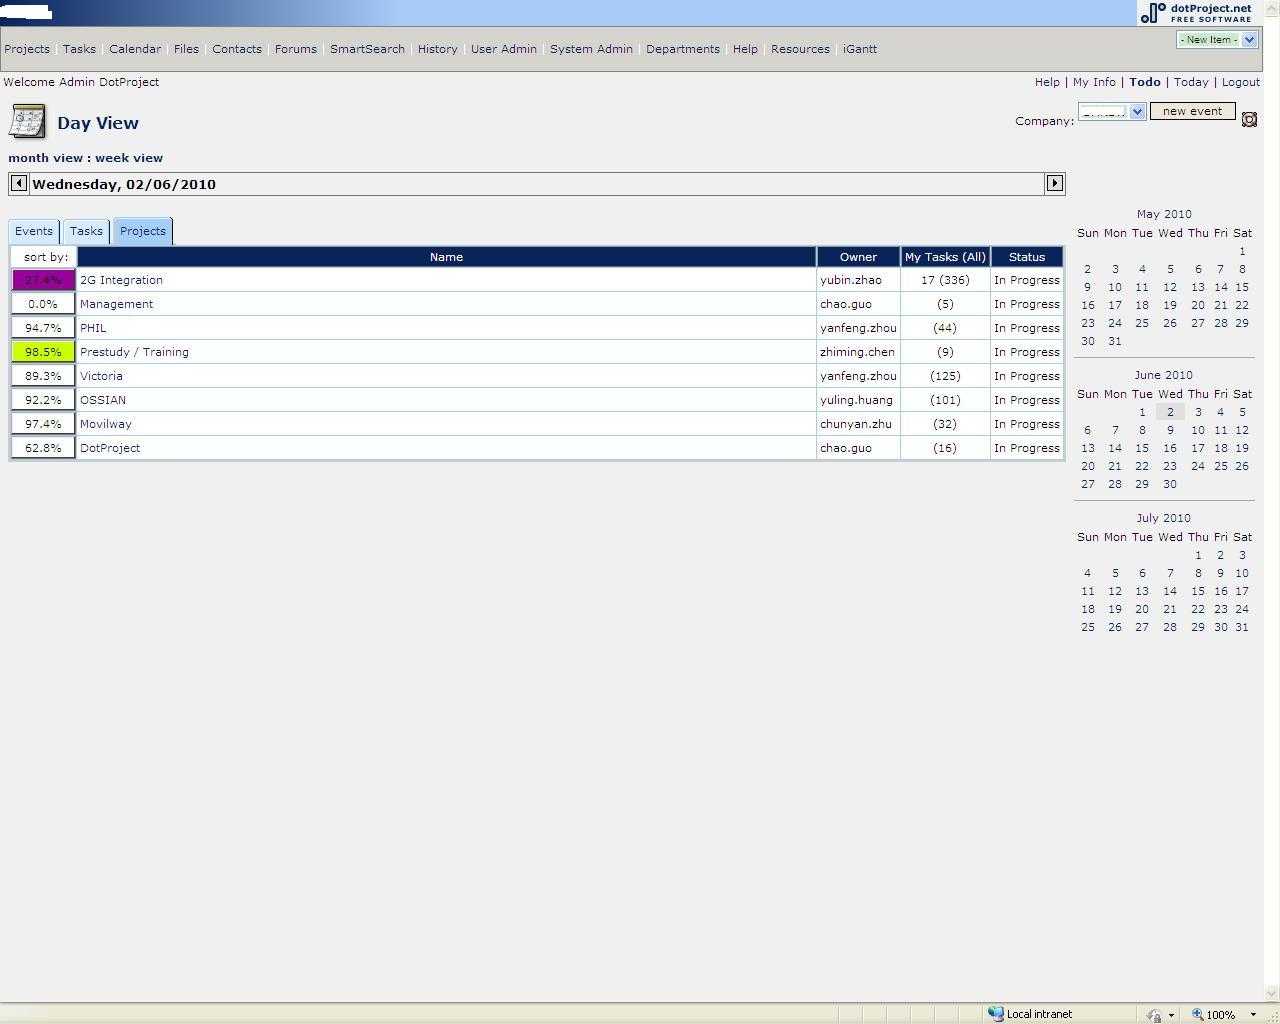Click 94.7% progress cell for PHIL
Screen dimensions: 1280x1024
click(x=43, y=328)
